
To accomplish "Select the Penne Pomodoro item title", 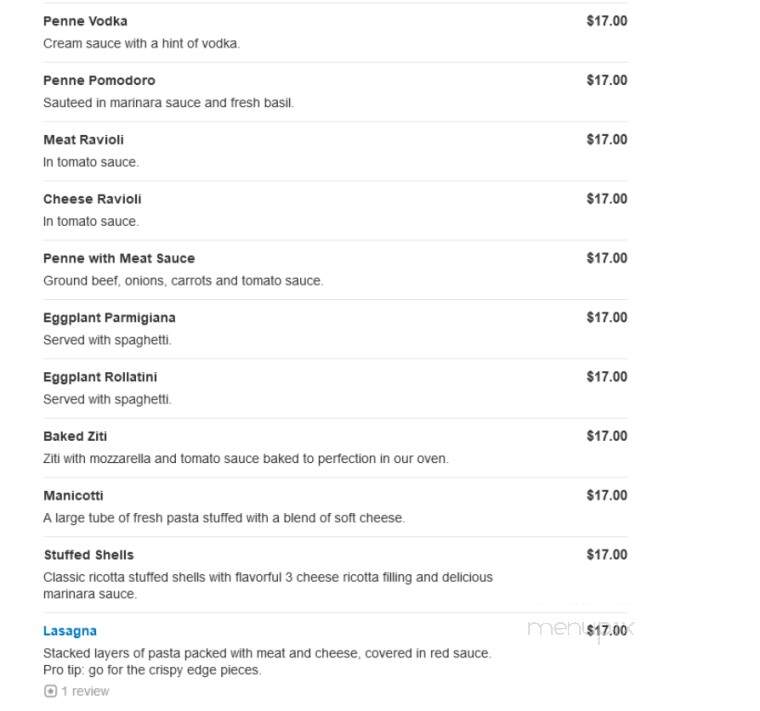I will (x=99, y=80).
